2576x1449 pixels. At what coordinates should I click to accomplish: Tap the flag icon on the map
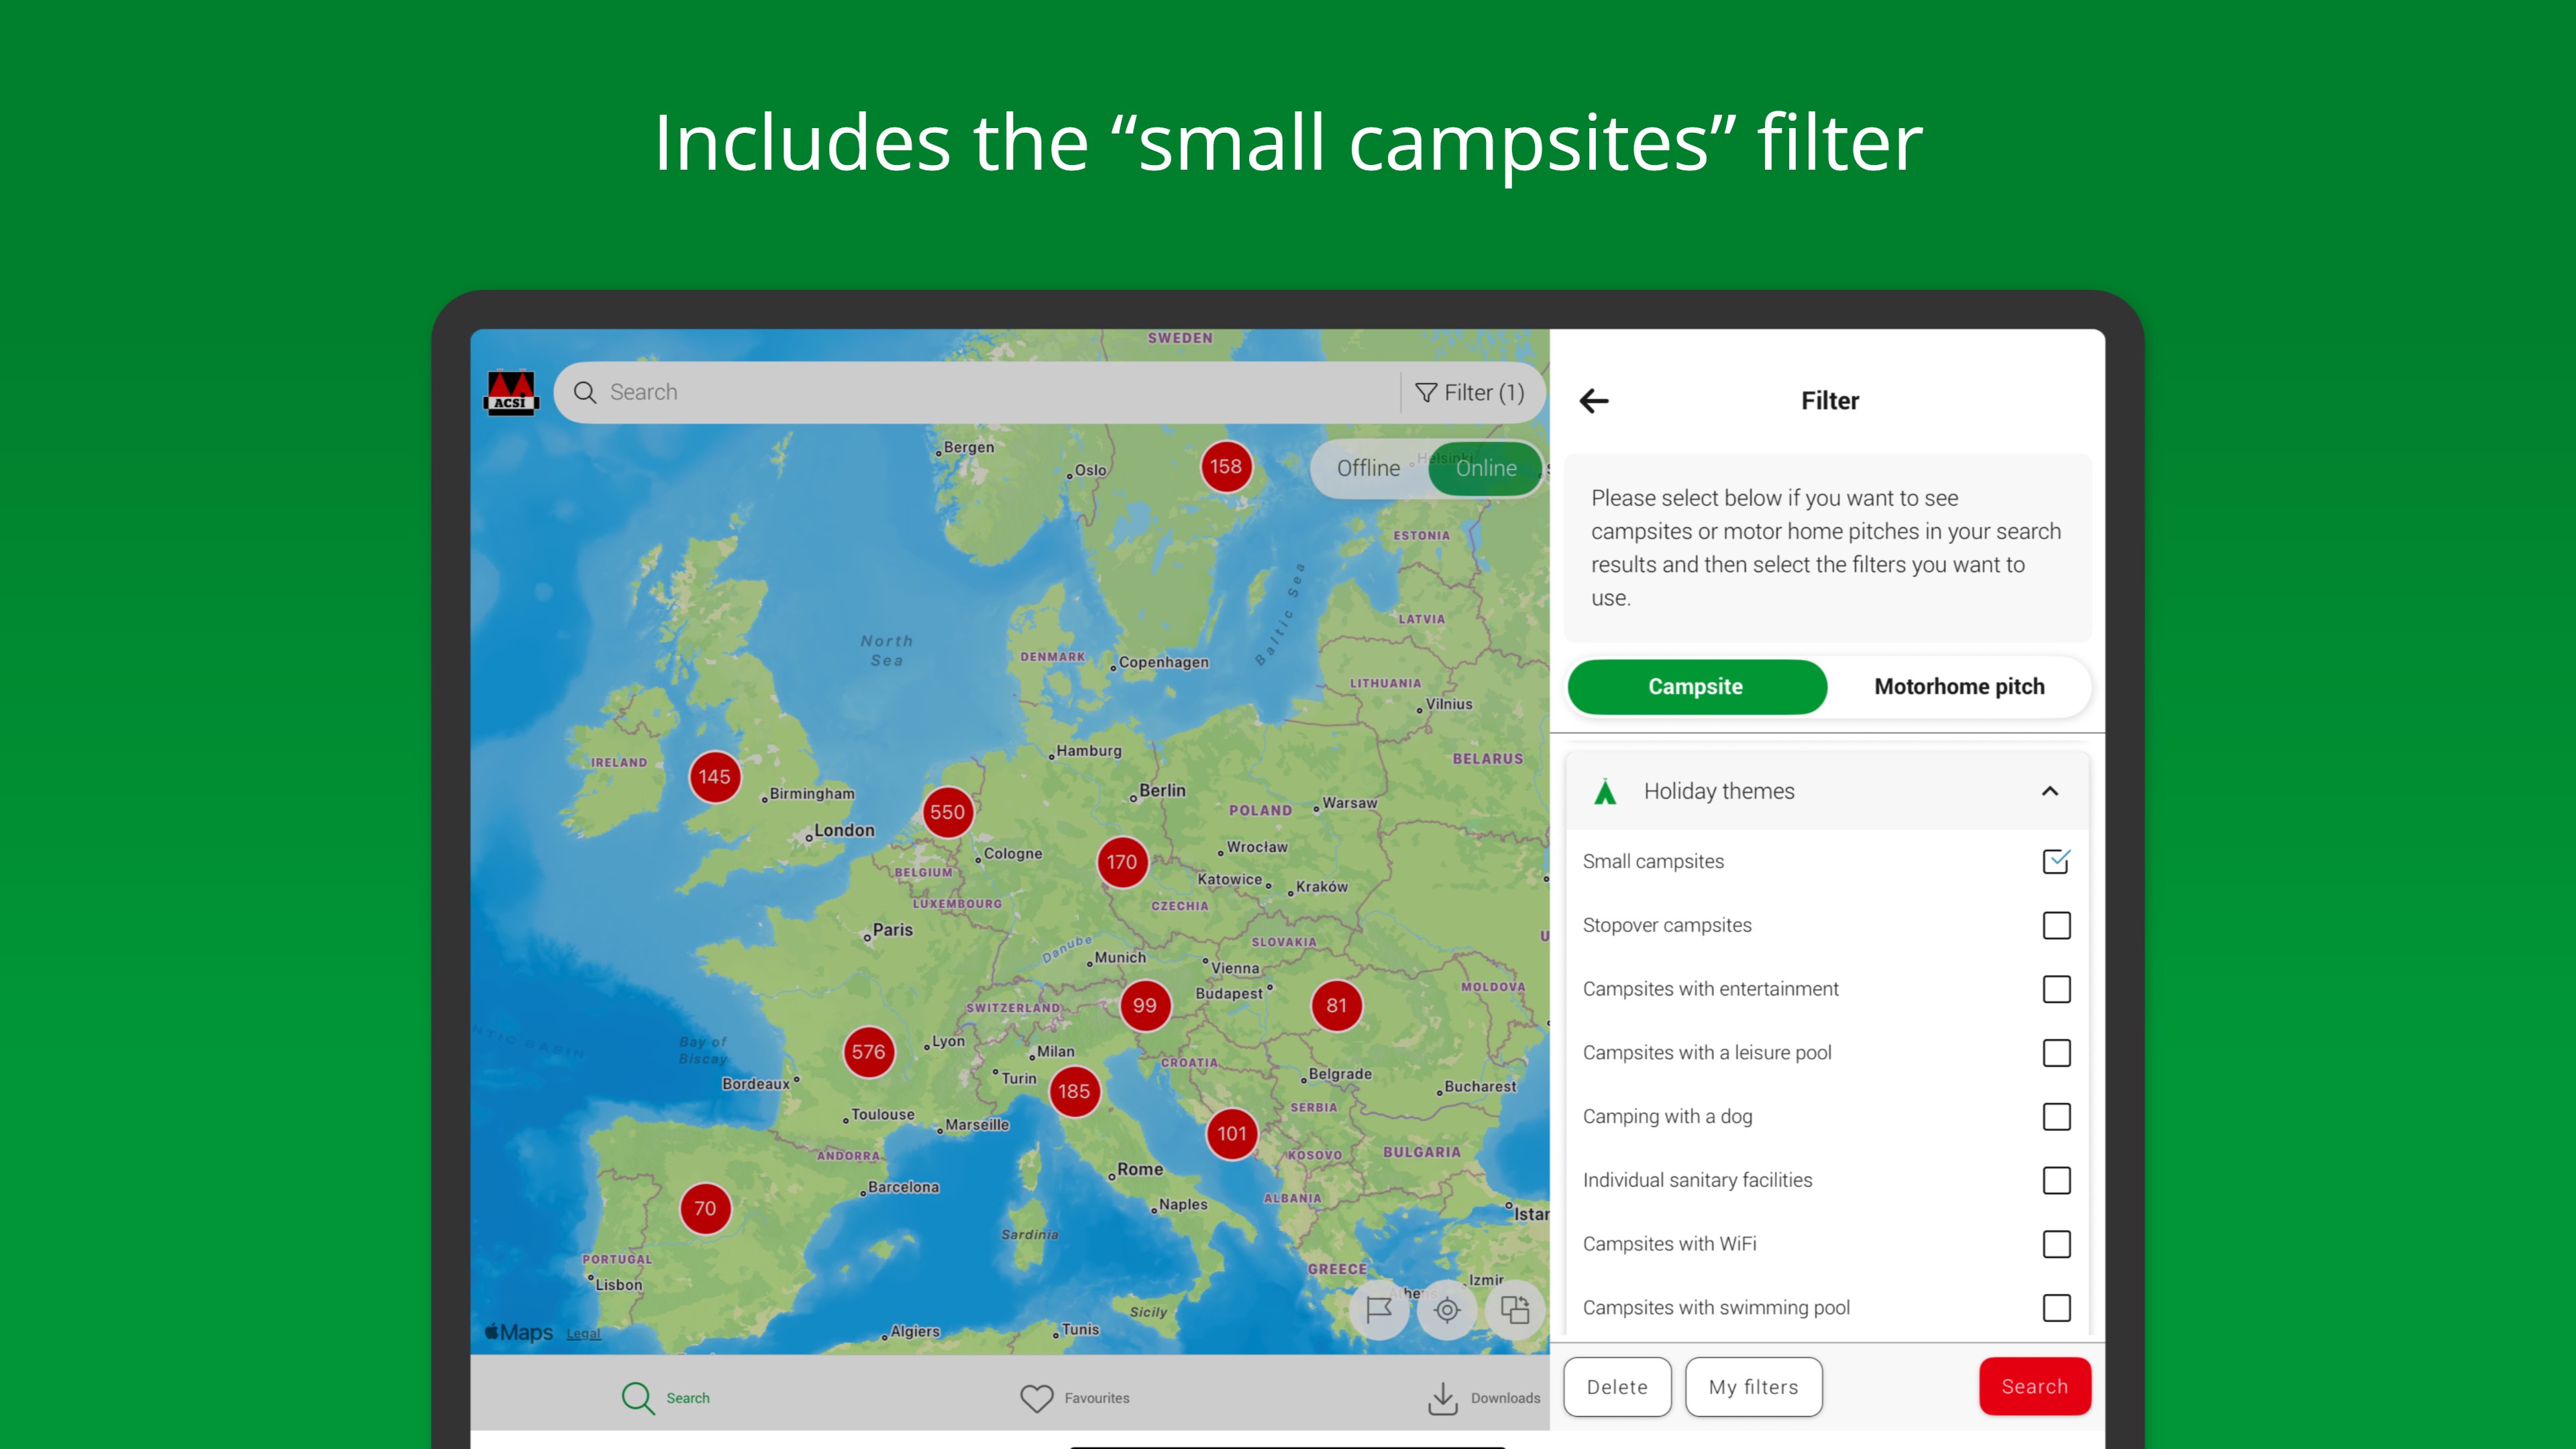[x=1379, y=1309]
